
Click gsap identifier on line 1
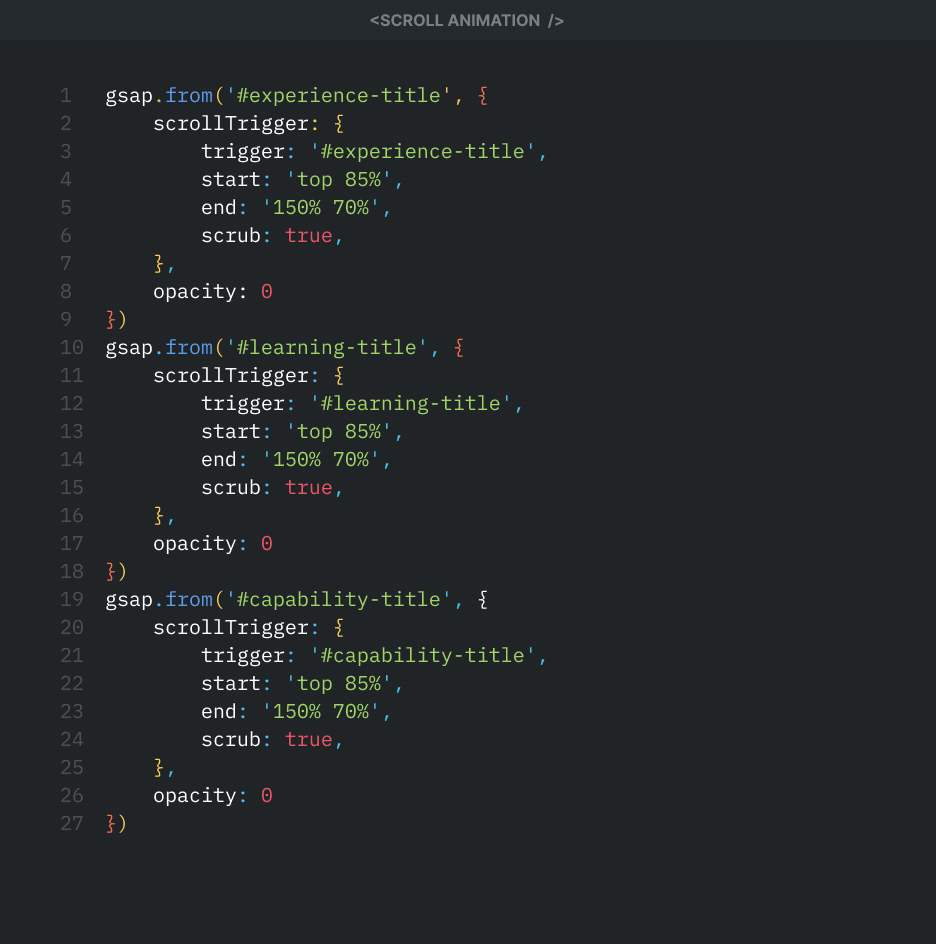[x=129, y=96]
